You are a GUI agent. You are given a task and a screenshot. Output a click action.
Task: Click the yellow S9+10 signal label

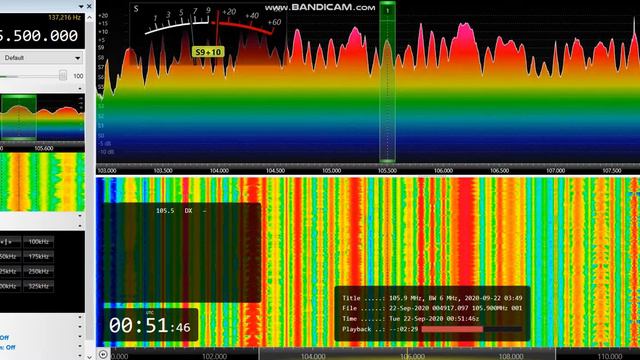[x=208, y=52]
